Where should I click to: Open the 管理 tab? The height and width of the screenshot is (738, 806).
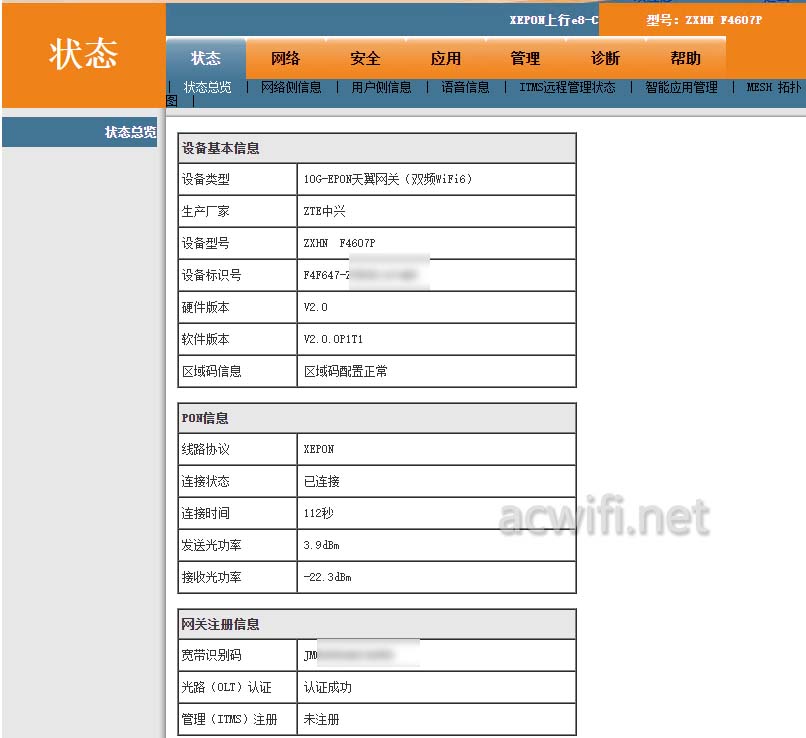(x=525, y=58)
